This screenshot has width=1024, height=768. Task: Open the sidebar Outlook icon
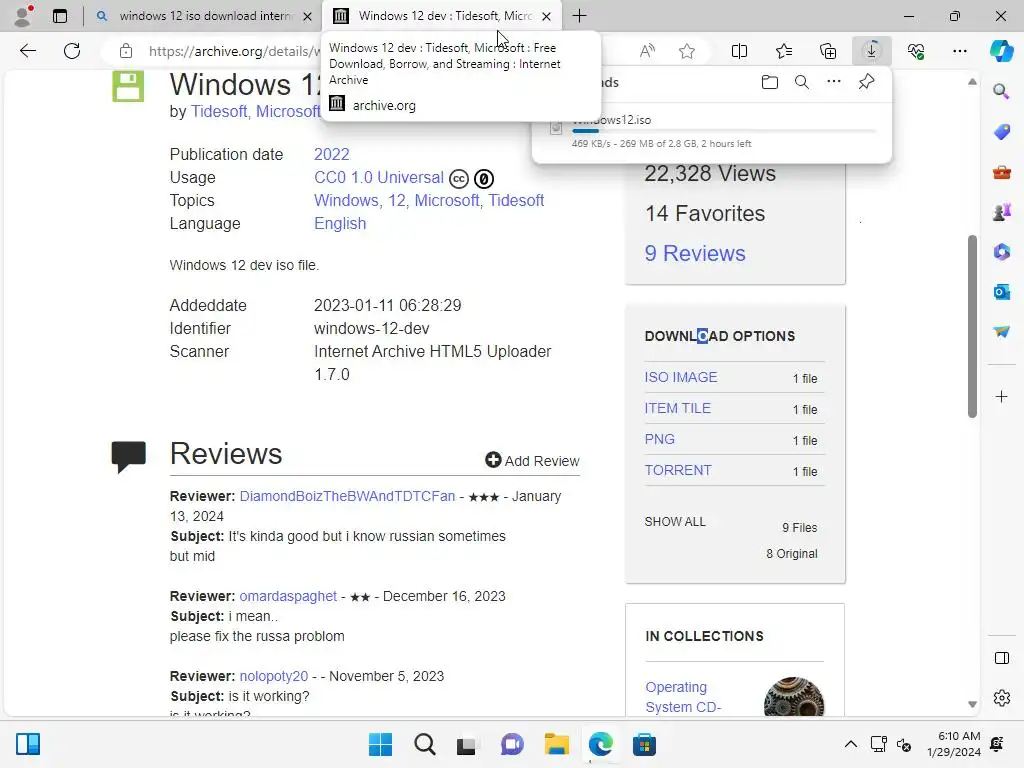(1001, 292)
